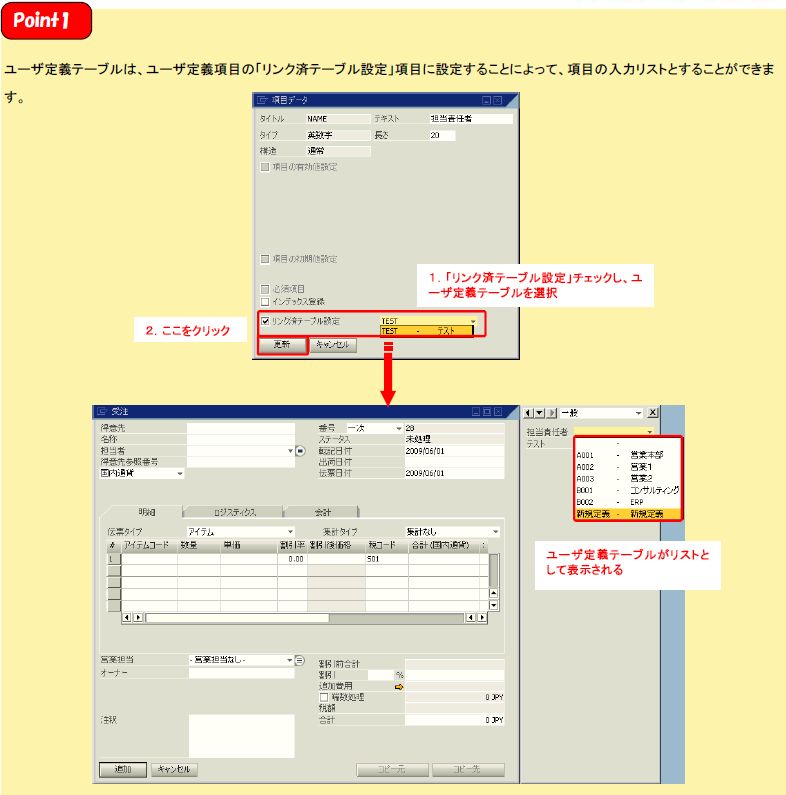
Task: Maximize the 受注 window
Action: [487, 412]
